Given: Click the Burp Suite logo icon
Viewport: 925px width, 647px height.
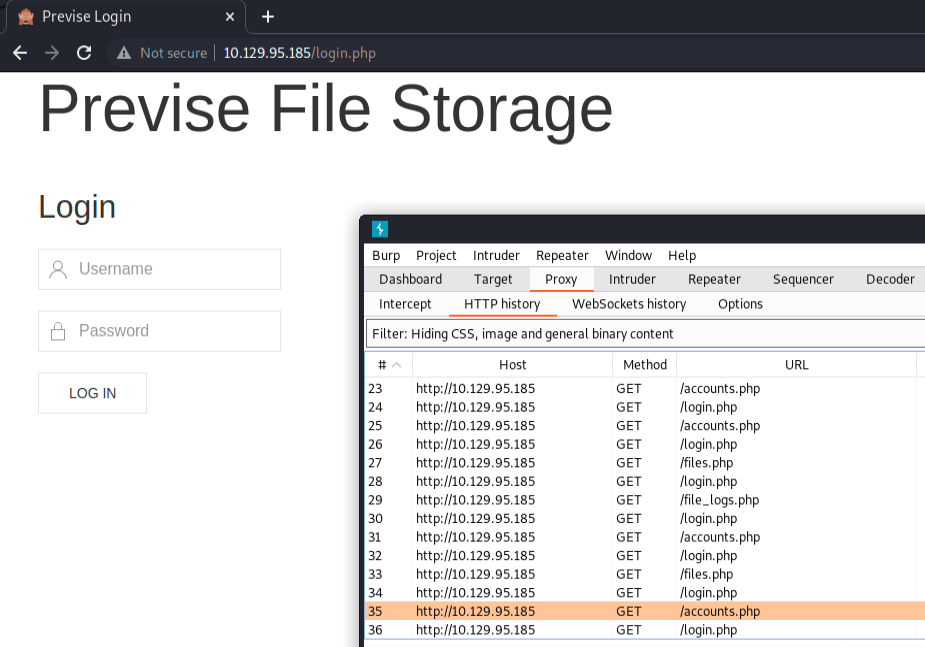Looking at the screenshot, I should coord(379,229).
